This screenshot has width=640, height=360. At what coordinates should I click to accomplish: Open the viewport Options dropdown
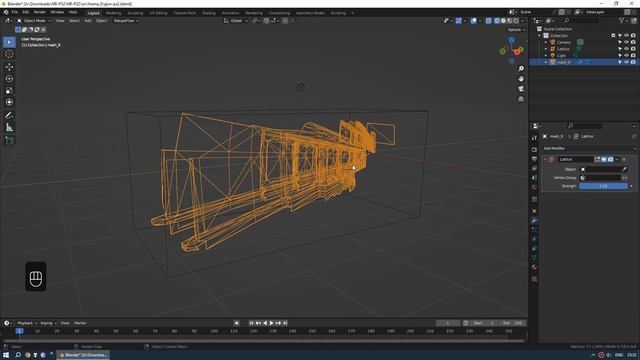[x=516, y=30]
